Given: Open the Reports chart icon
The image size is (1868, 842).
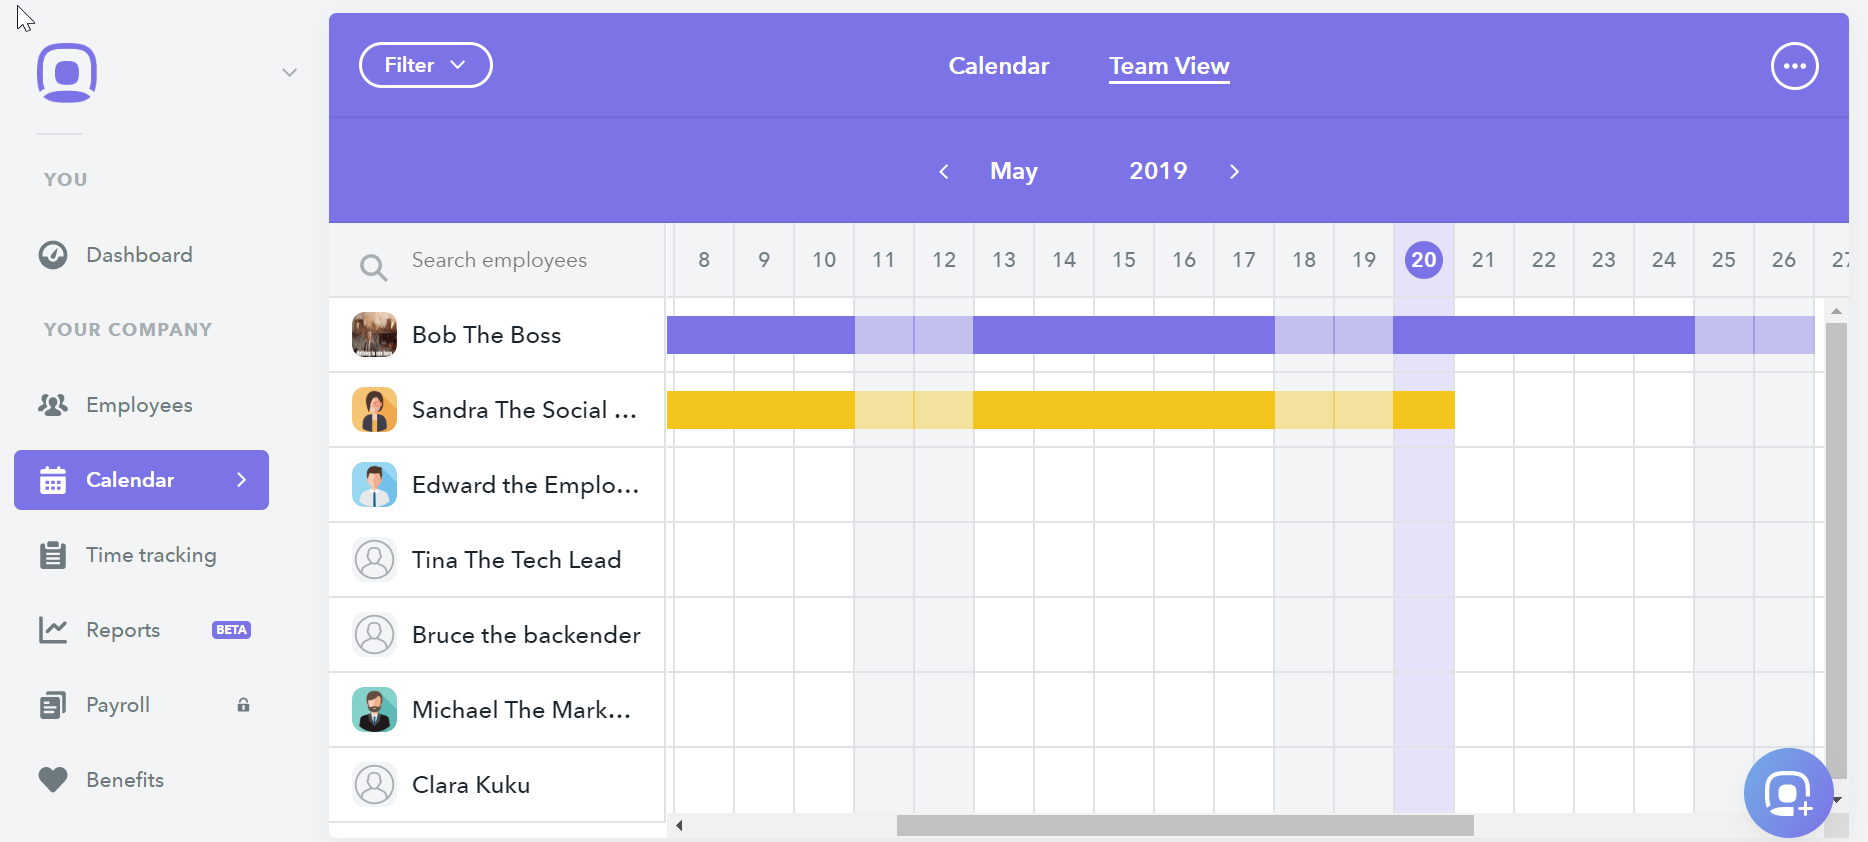Looking at the screenshot, I should point(53,630).
